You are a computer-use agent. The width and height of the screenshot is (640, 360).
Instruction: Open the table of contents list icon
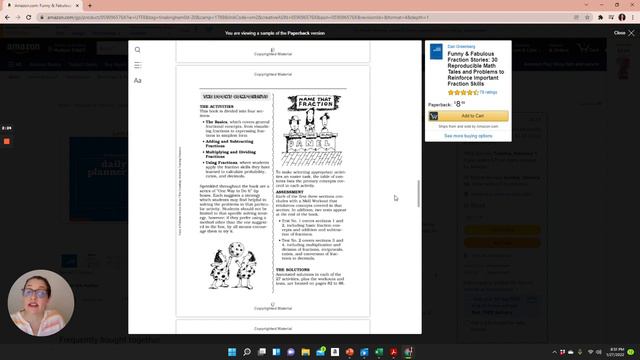(x=138, y=65)
